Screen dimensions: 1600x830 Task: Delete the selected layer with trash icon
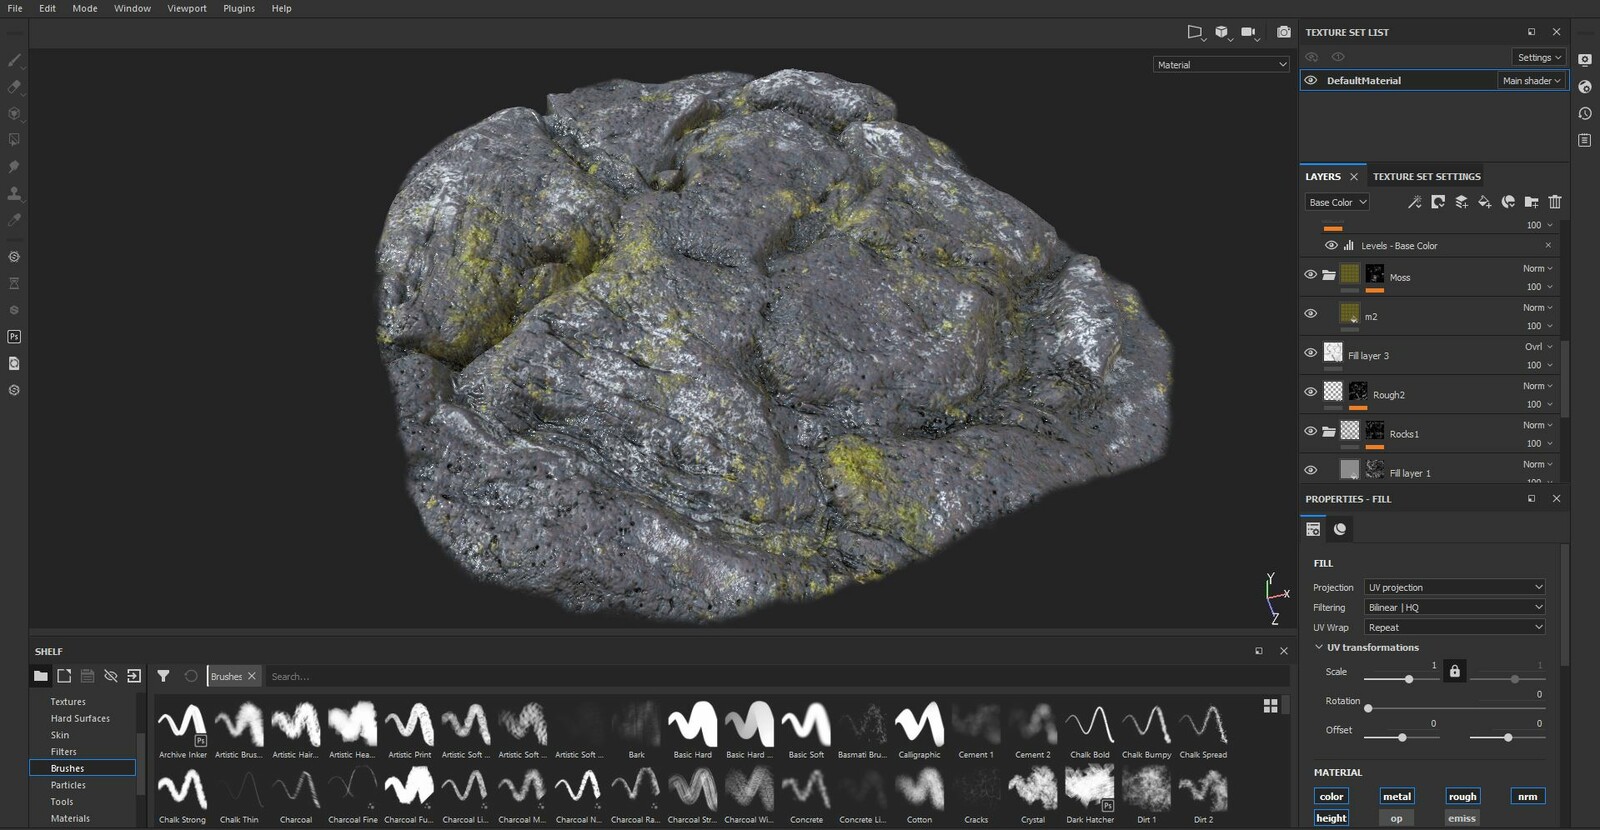coord(1555,202)
